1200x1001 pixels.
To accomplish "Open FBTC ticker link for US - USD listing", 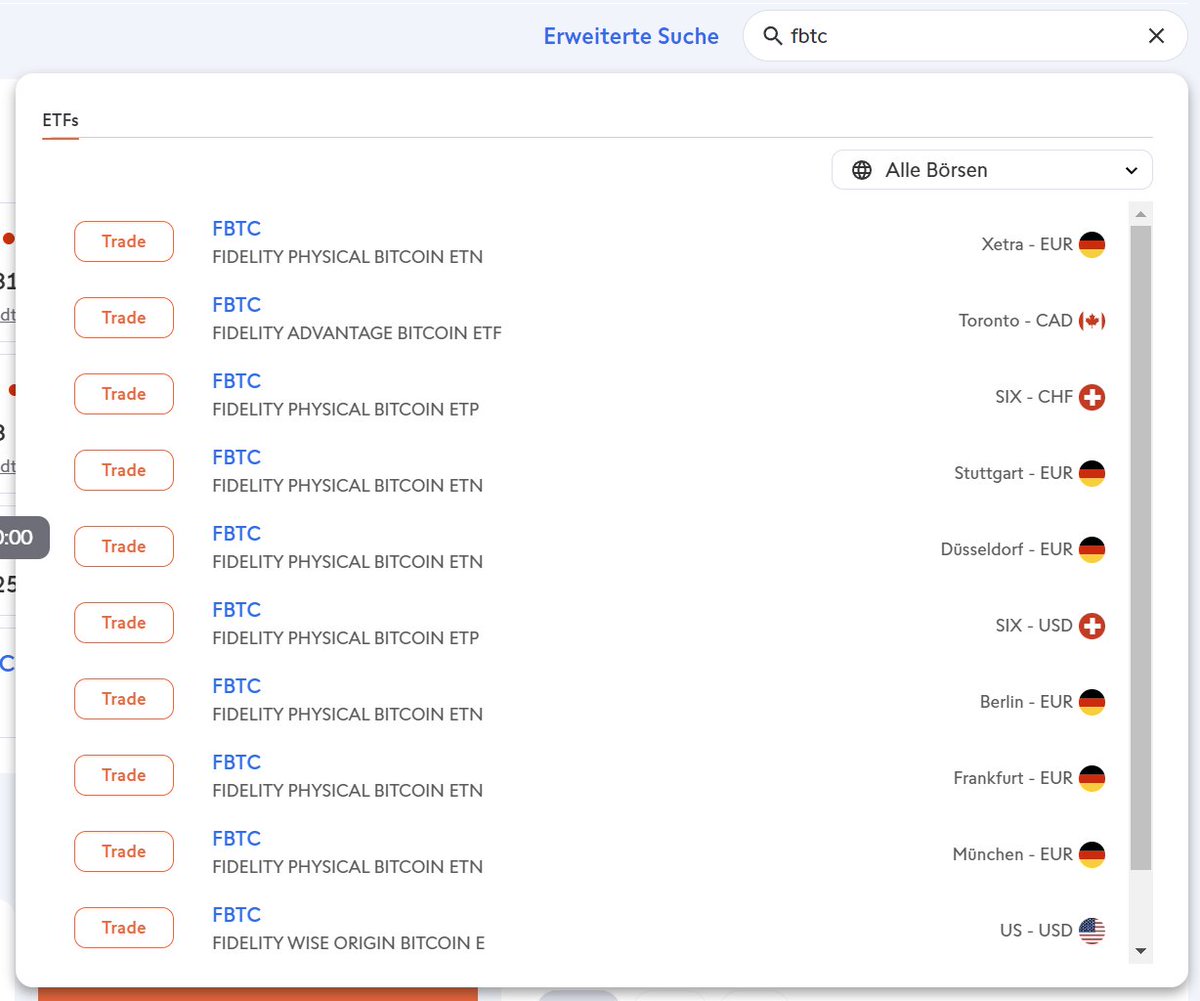I will click(x=236, y=915).
